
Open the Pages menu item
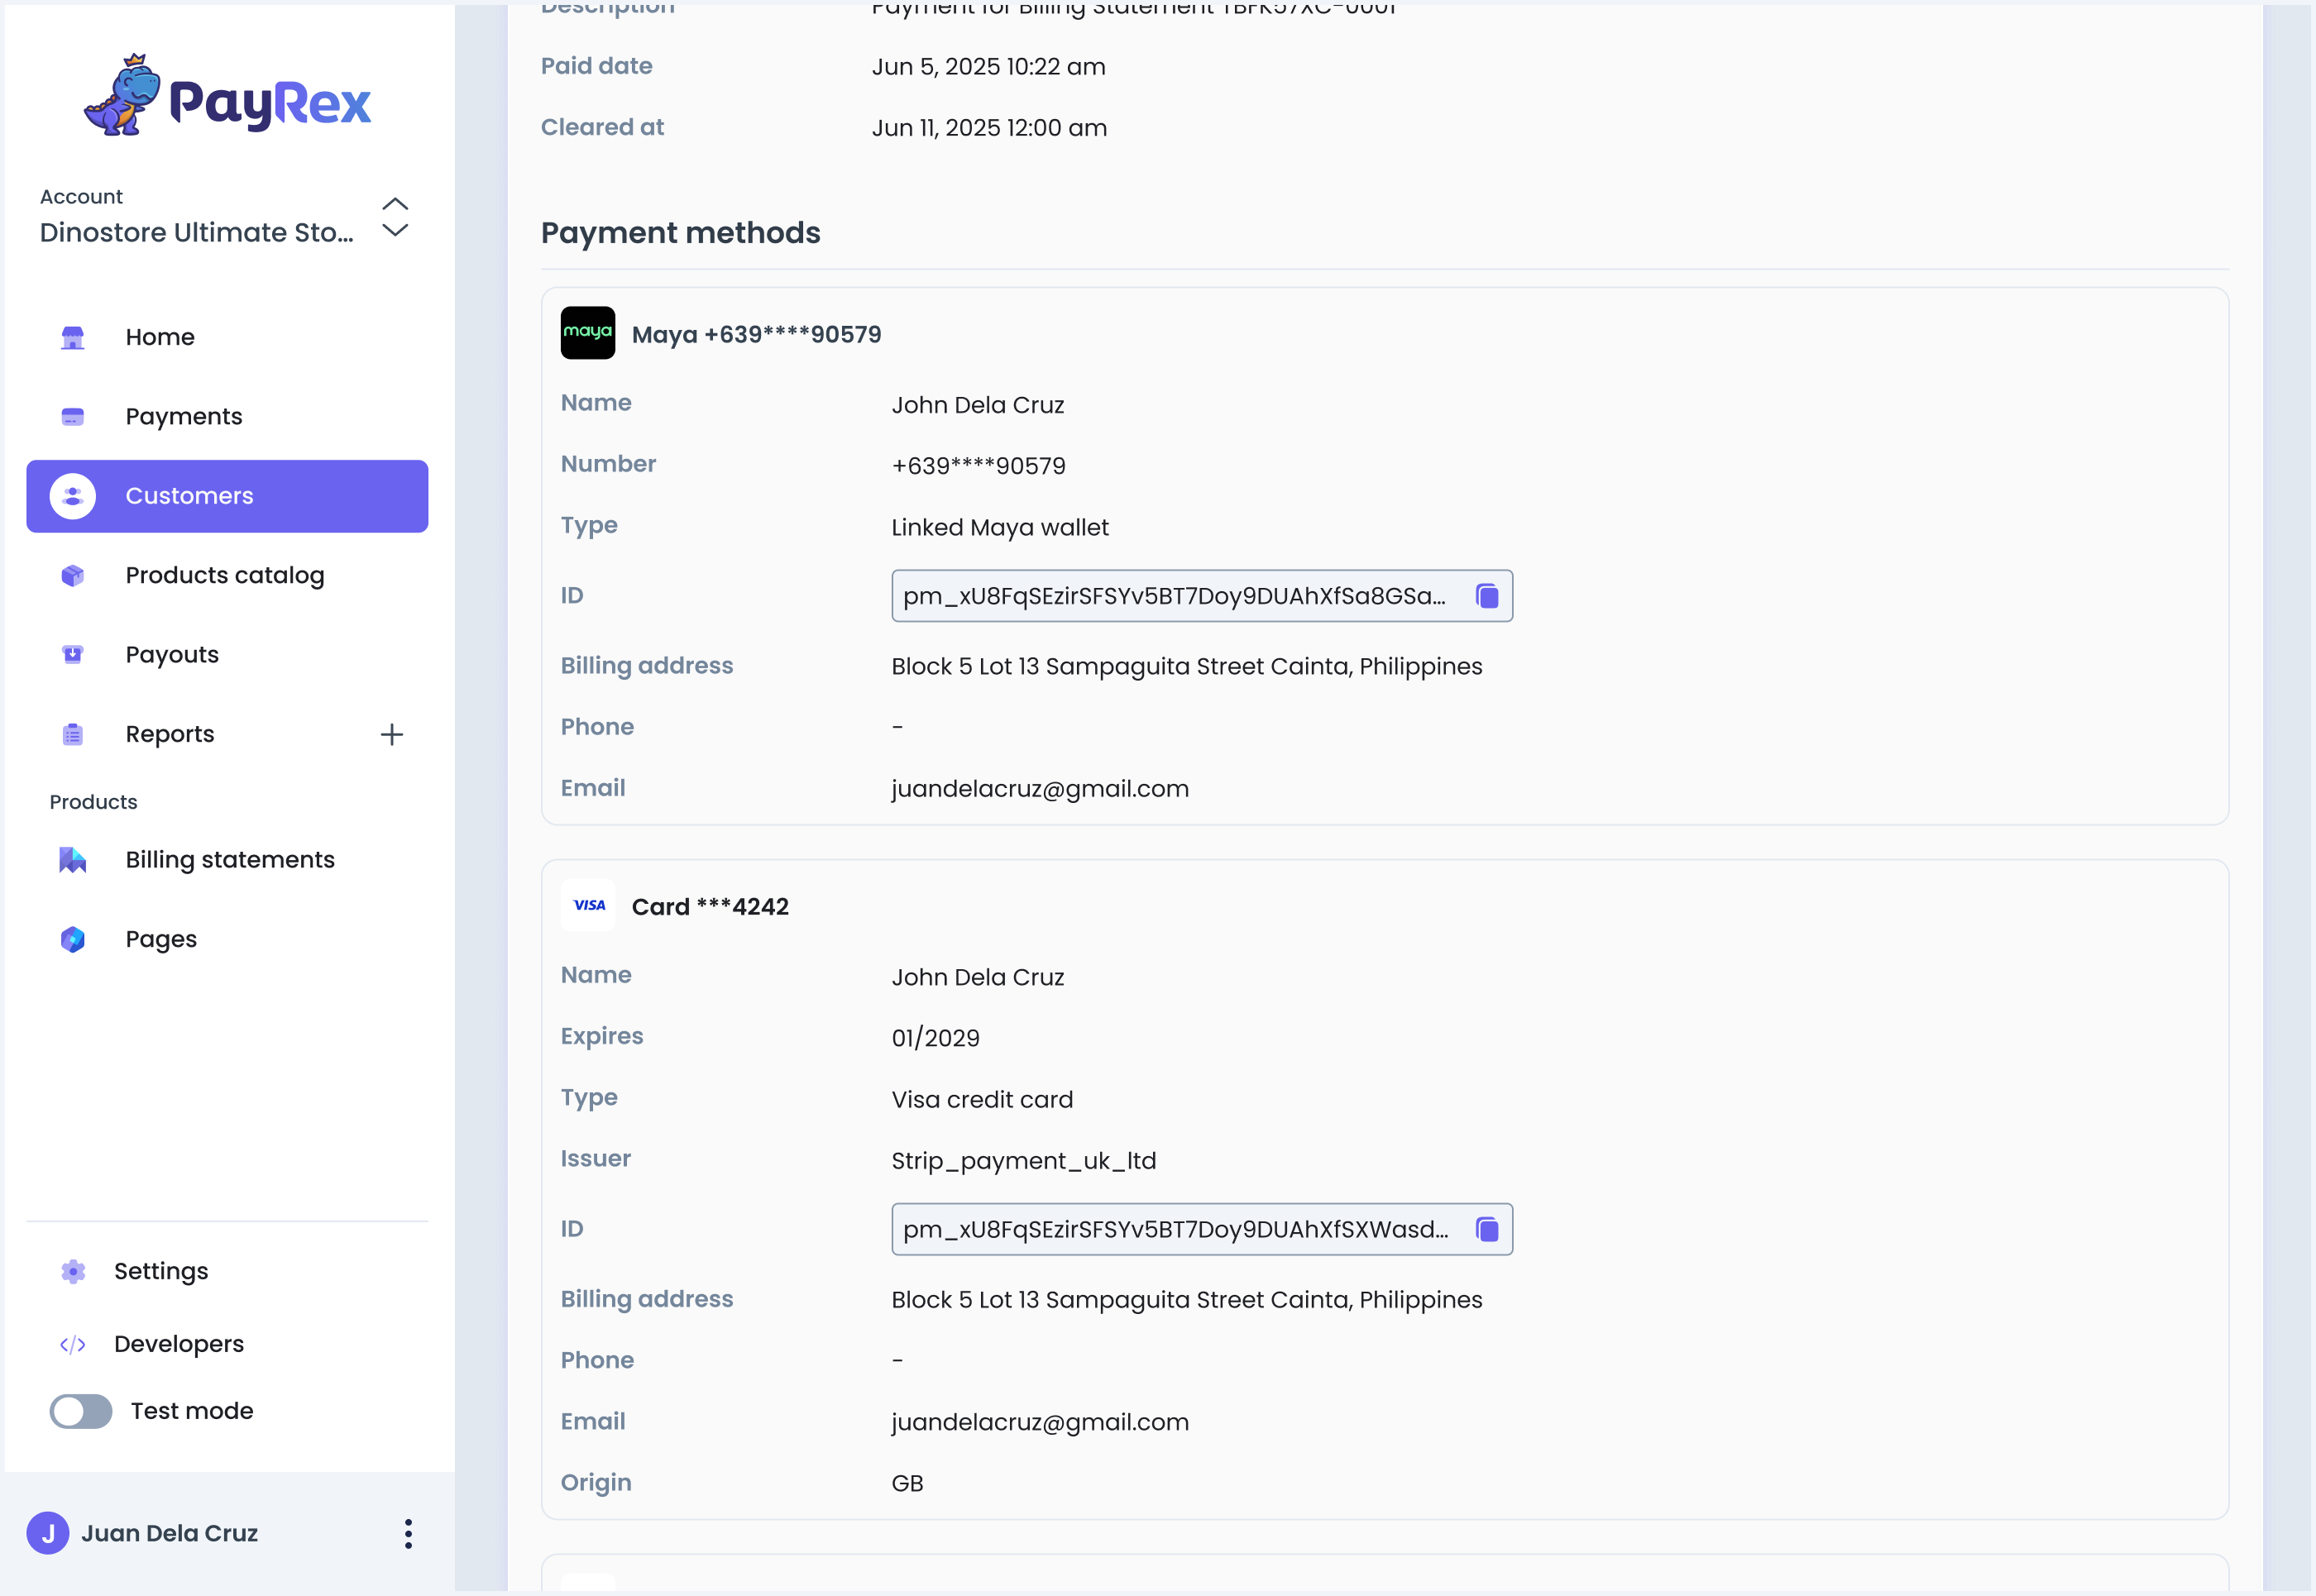[x=161, y=939]
